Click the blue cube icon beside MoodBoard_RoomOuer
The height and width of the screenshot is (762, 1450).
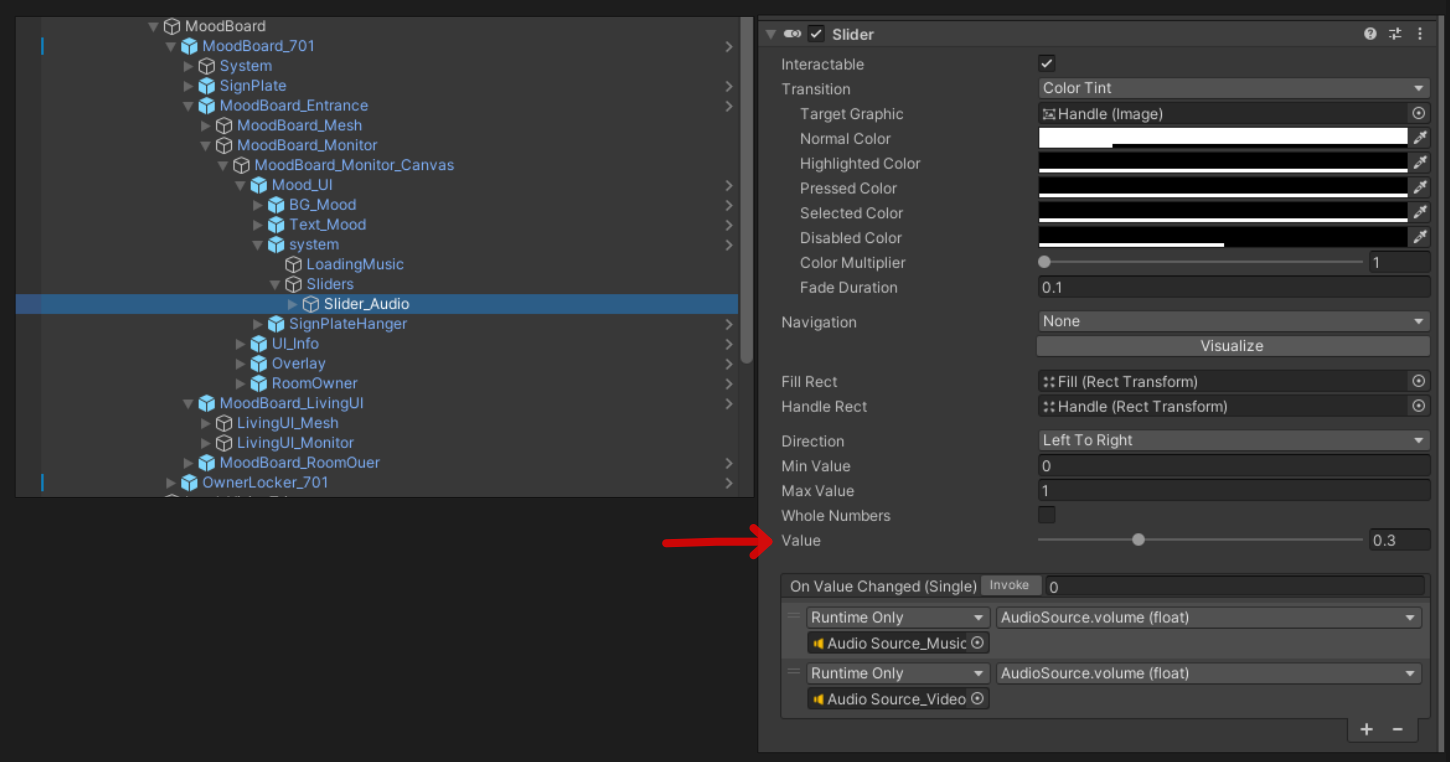[x=207, y=463]
